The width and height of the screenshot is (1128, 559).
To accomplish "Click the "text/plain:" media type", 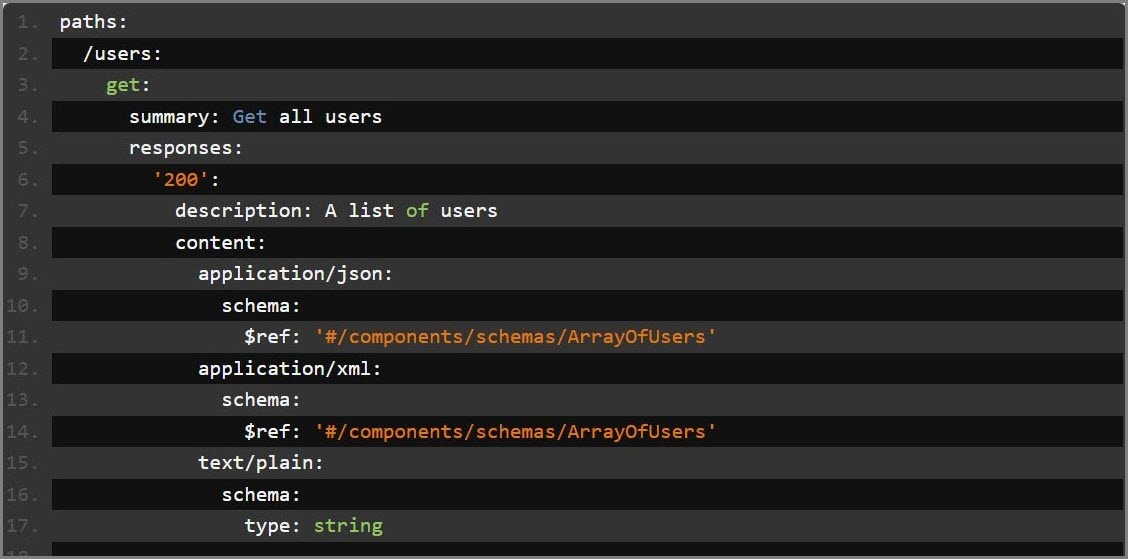I will click(x=261, y=463).
